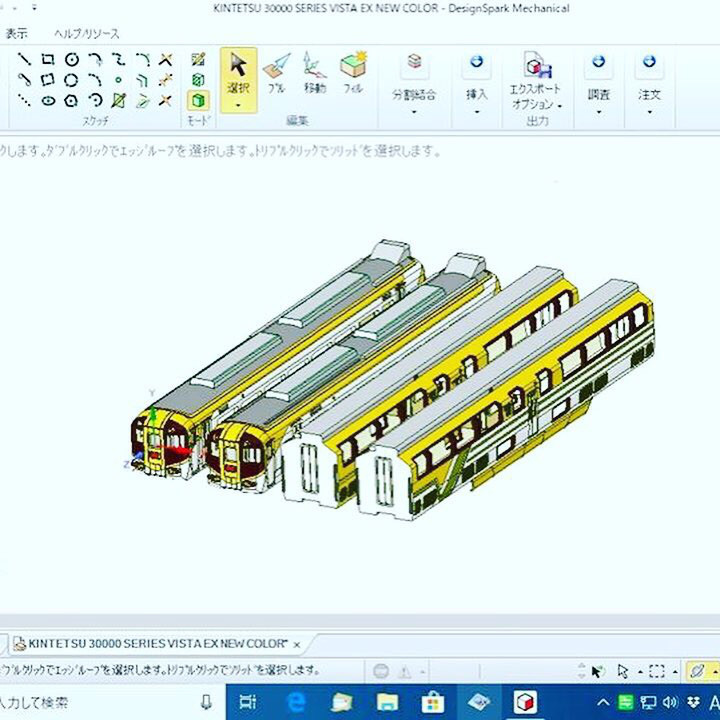
Task: Click the Dropbox tray icon
Action: (693, 702)
